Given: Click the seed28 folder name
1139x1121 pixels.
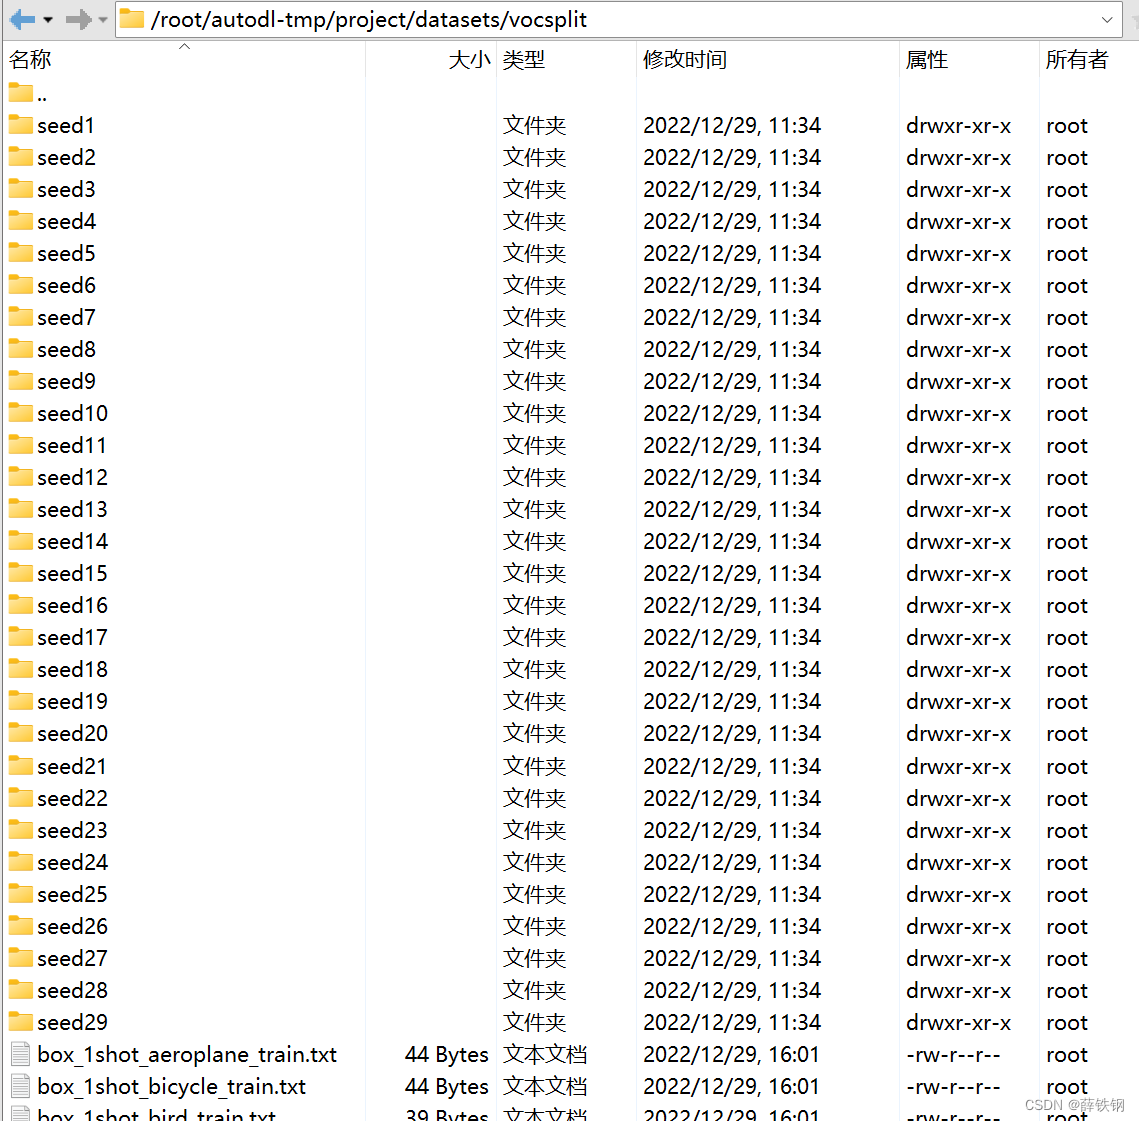Looking at the screenshot, I should 73,990.
